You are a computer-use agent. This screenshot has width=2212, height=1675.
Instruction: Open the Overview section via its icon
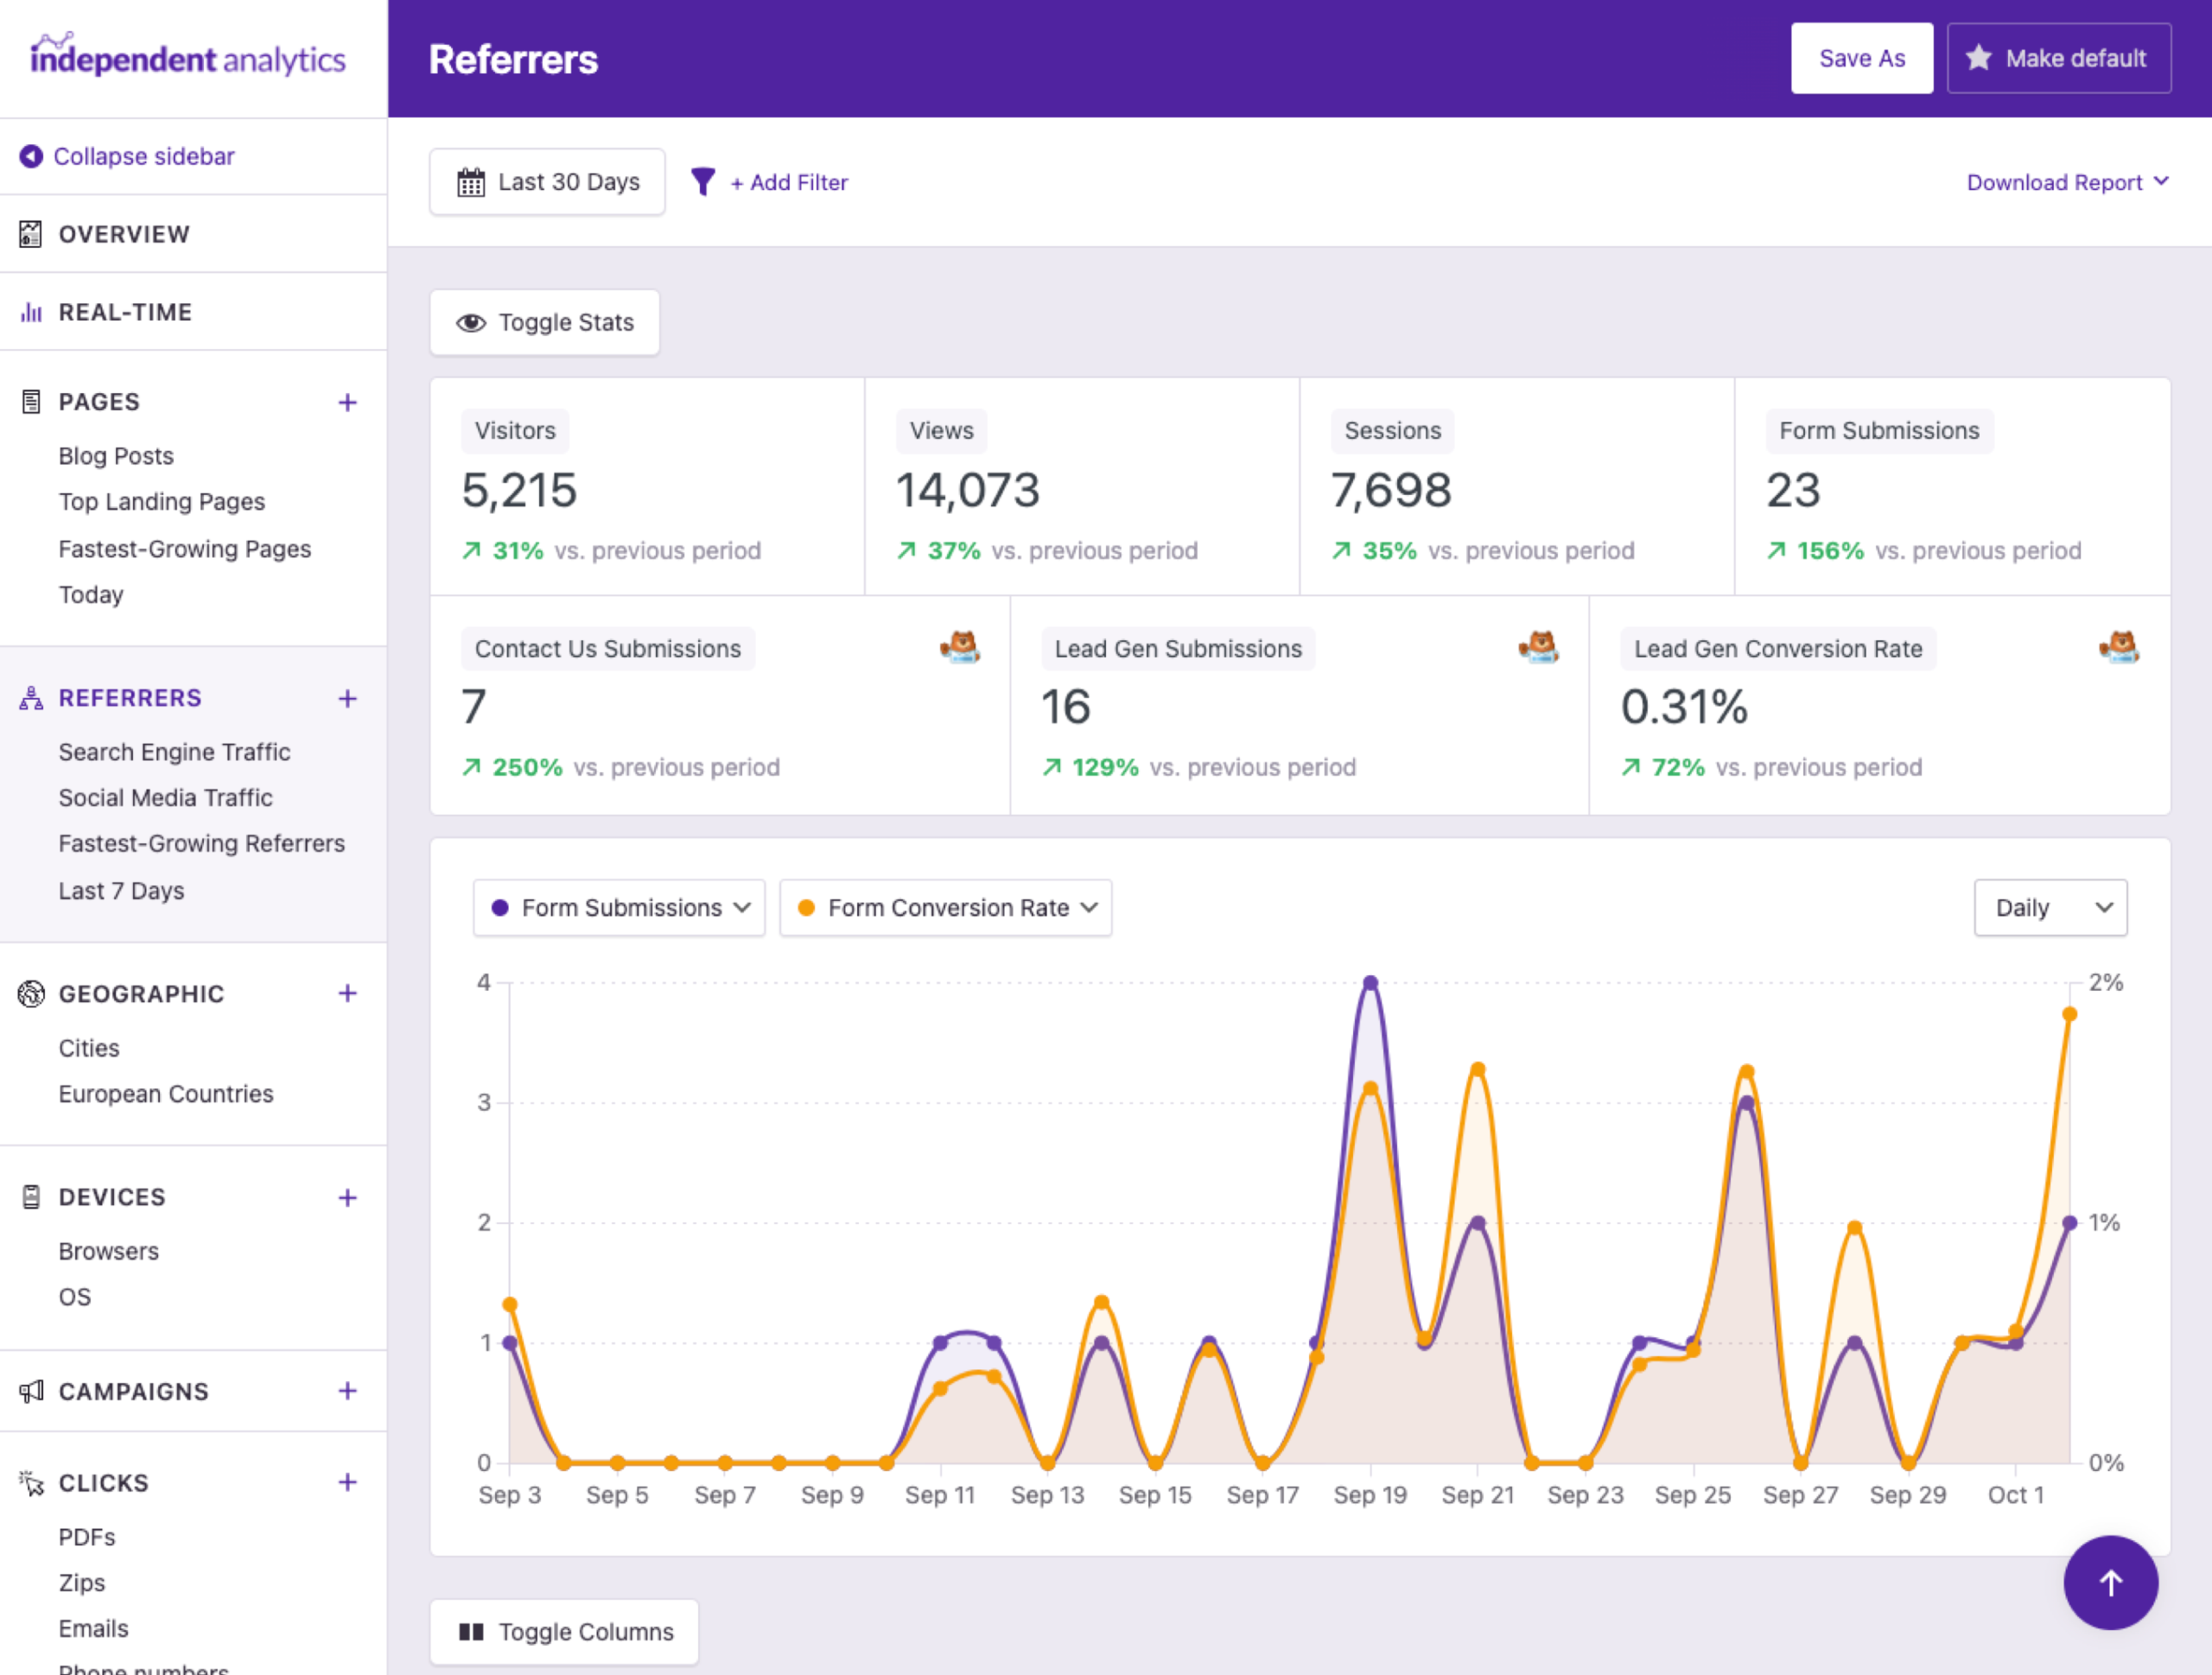click(30, 234)
